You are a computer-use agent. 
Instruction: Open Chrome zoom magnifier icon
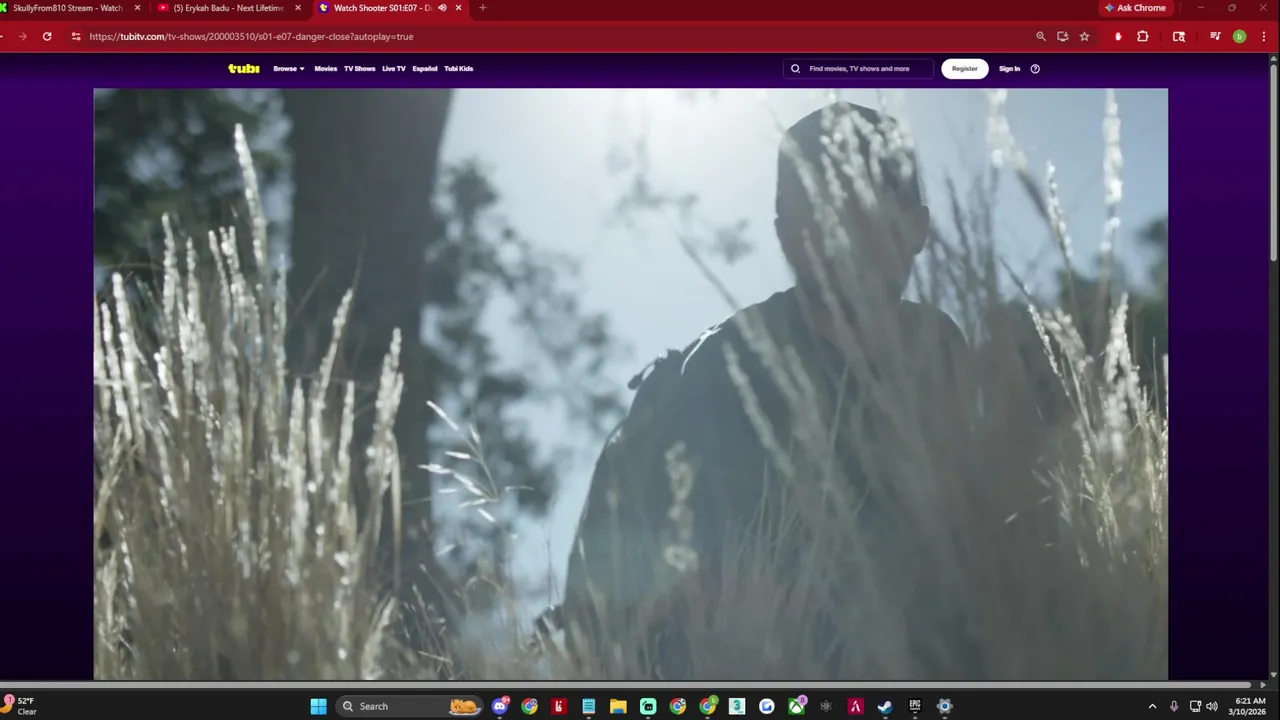tap(1041, 36)
